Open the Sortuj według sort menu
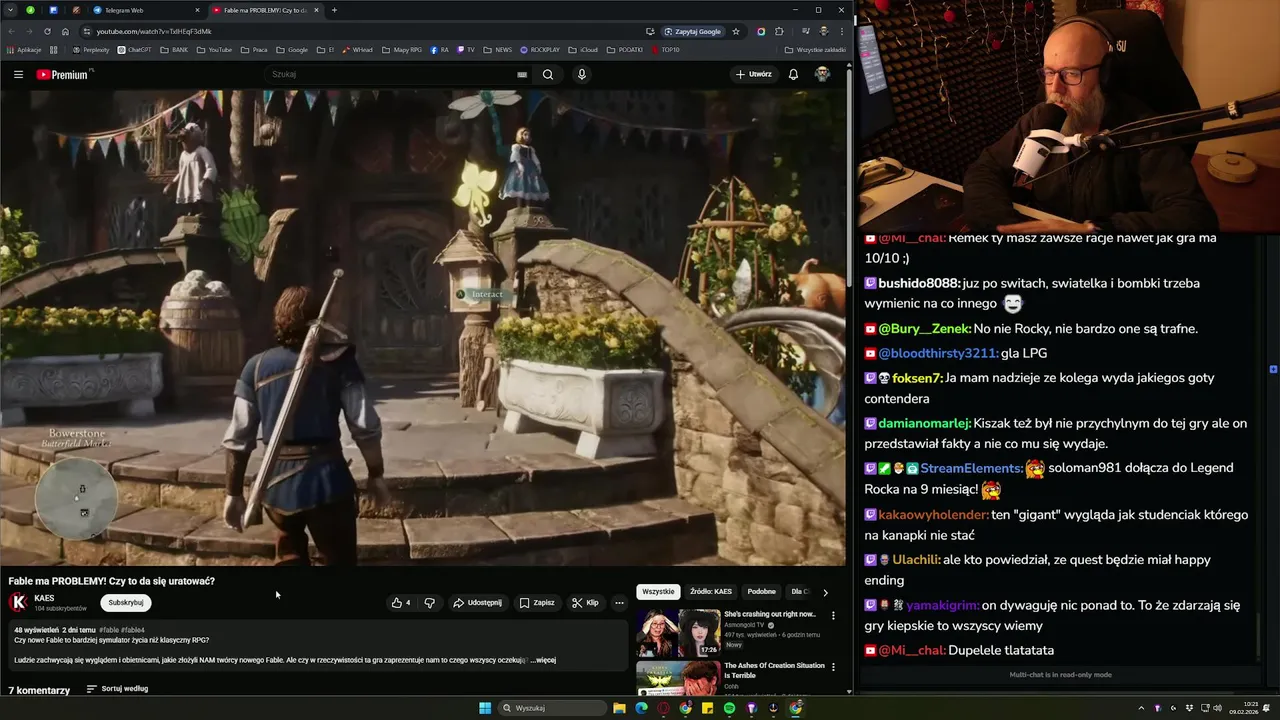1280x720 pixels. pos(117,689)
